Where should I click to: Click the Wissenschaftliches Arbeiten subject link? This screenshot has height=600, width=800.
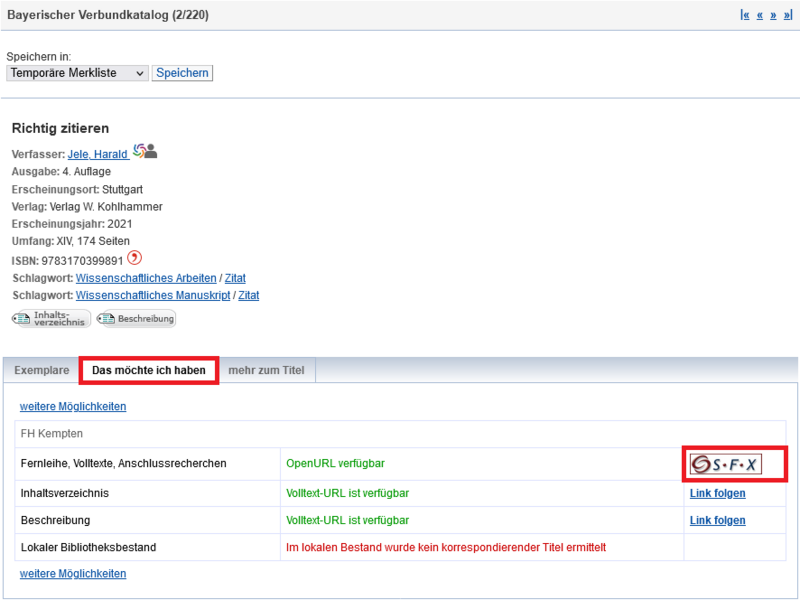click(x=146, y=278)
